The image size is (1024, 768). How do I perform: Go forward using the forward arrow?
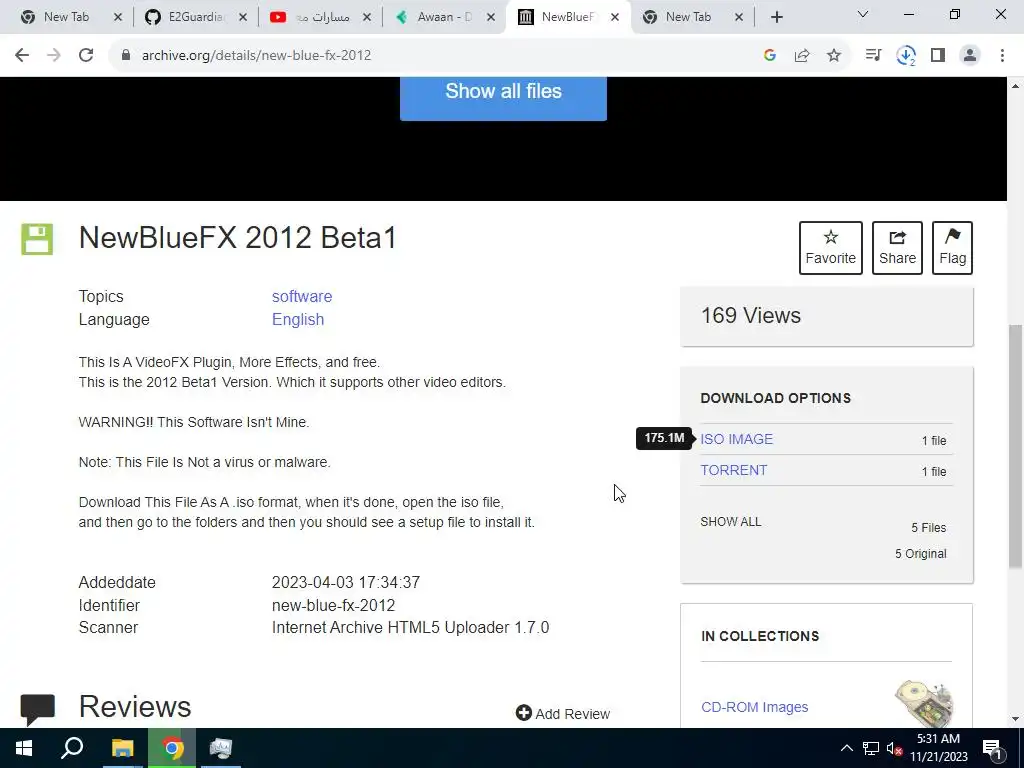[x=54, y=56]
